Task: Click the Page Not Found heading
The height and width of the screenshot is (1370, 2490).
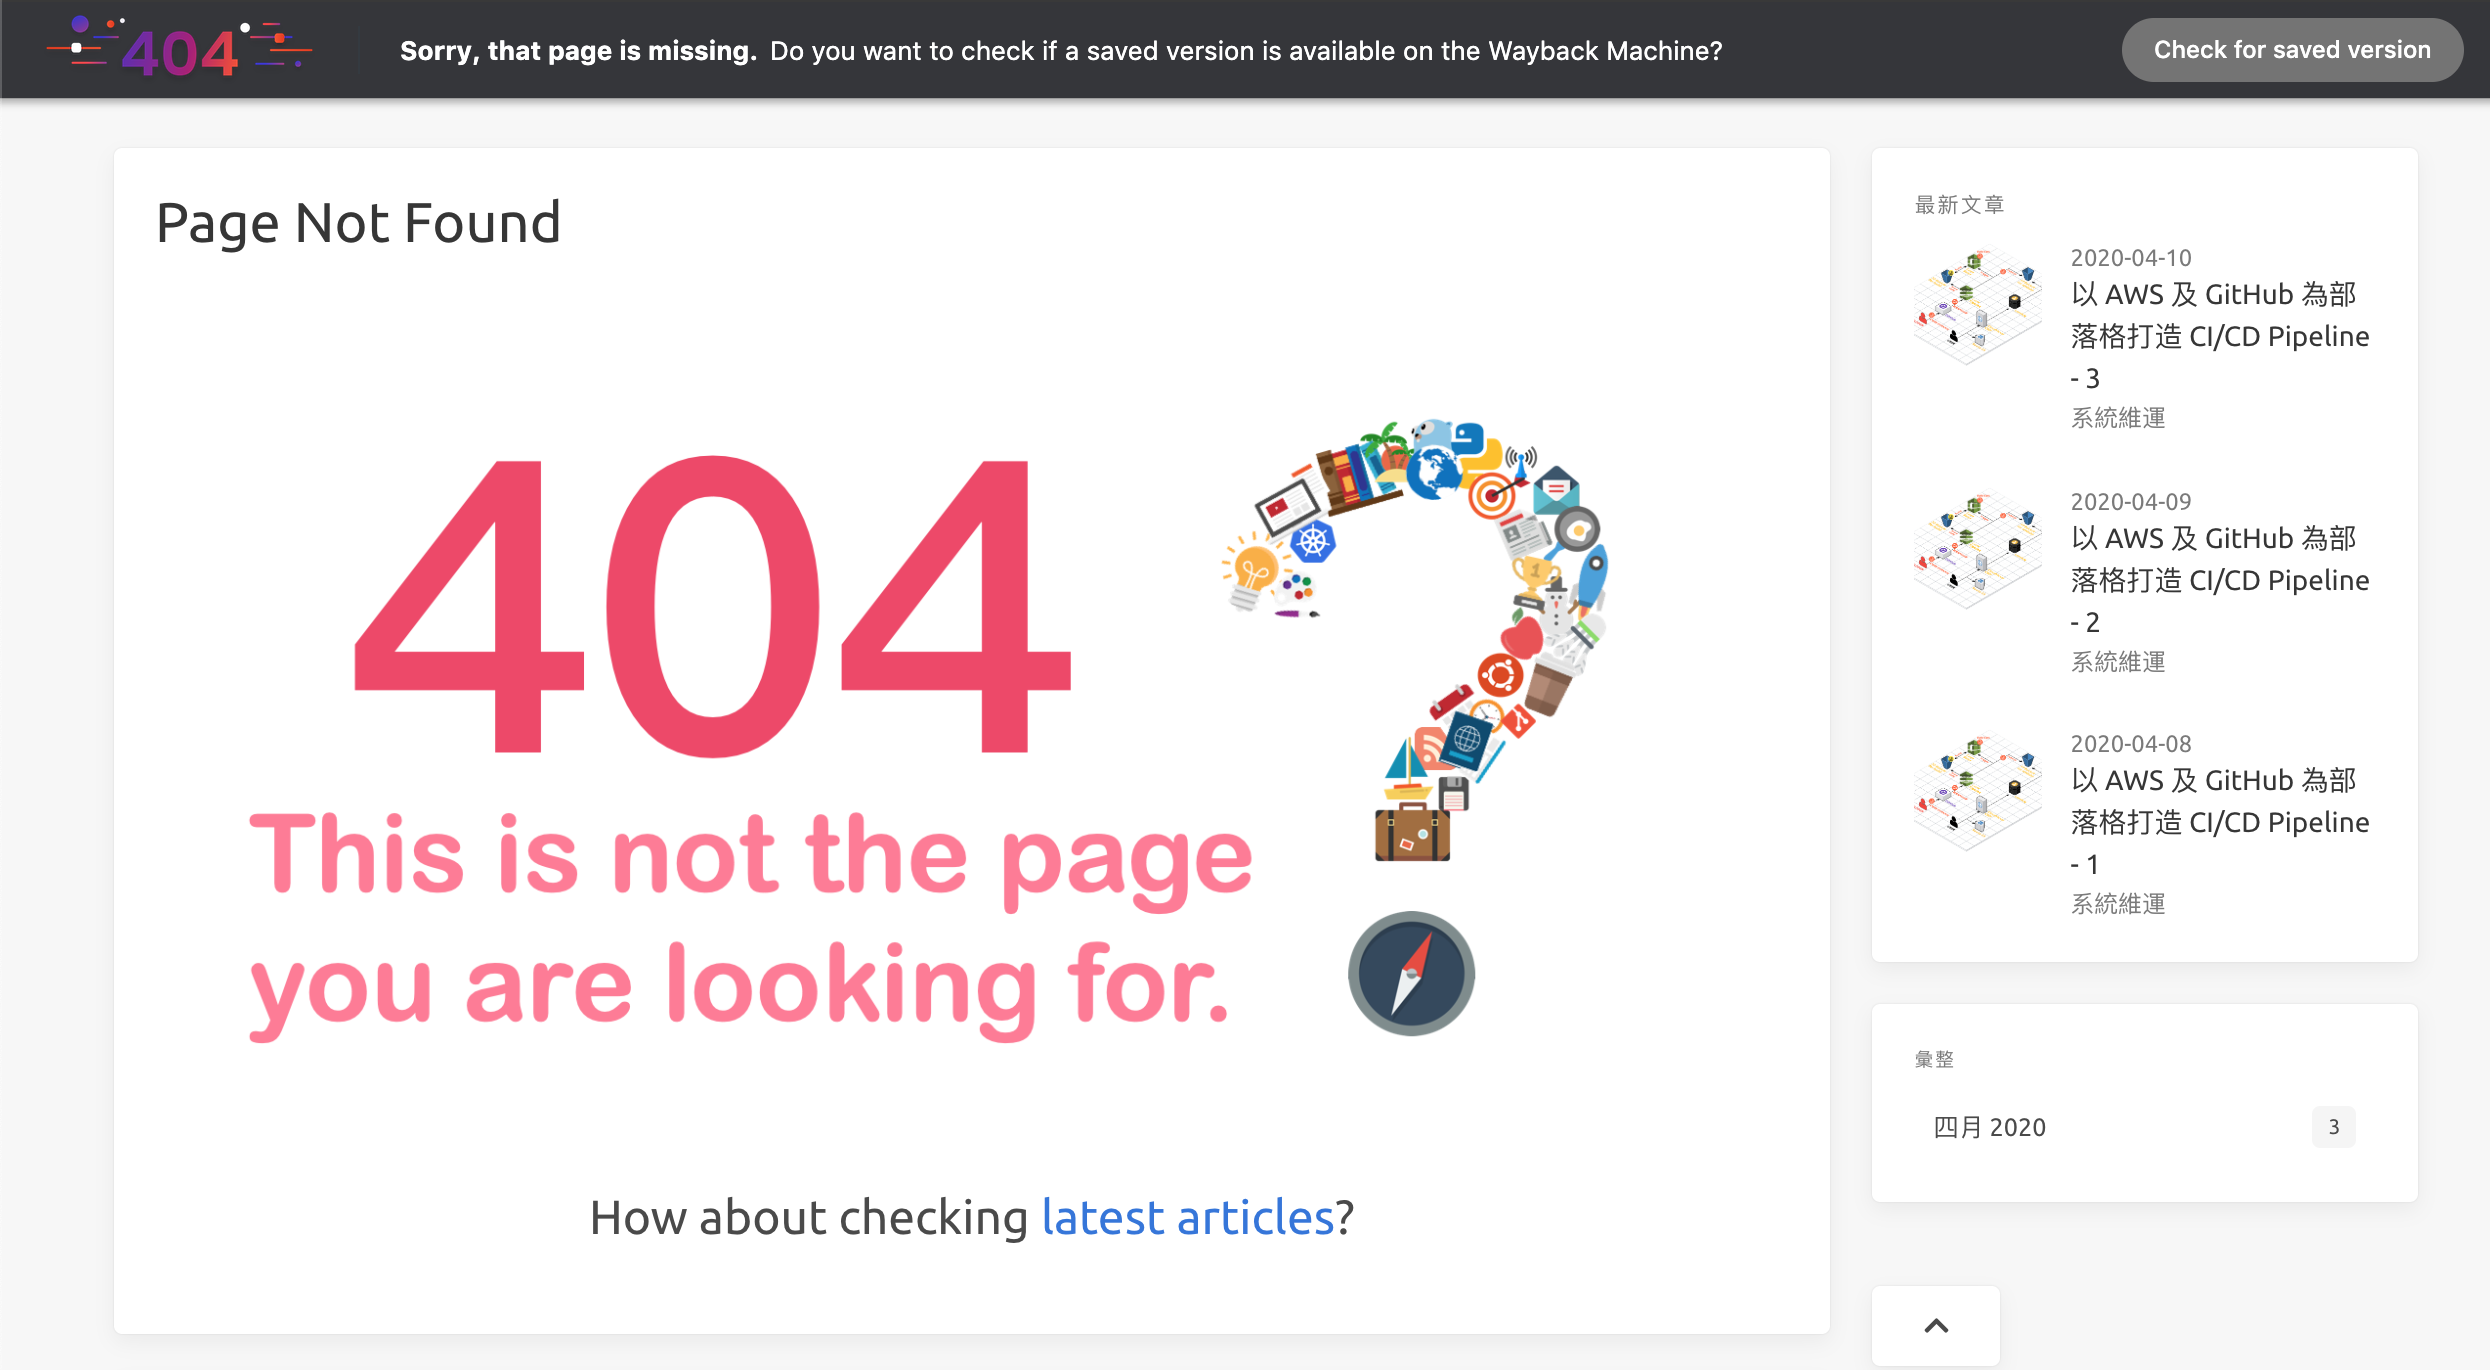Action: [358, 222]
